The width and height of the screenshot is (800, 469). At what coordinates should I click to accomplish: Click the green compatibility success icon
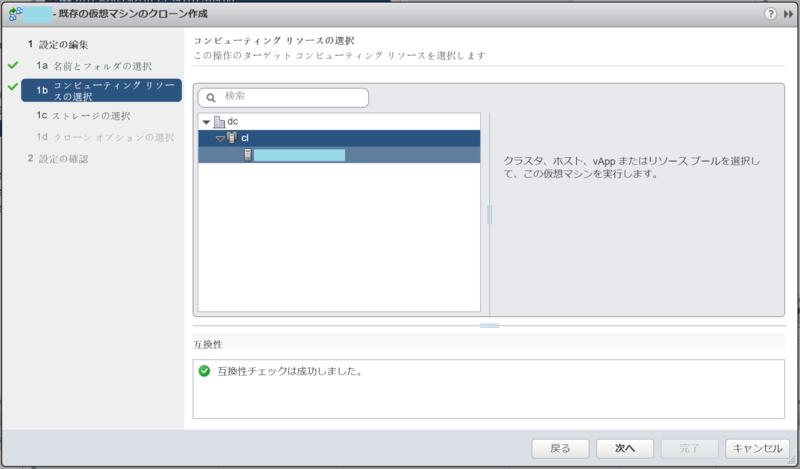[x=204, y=371]
